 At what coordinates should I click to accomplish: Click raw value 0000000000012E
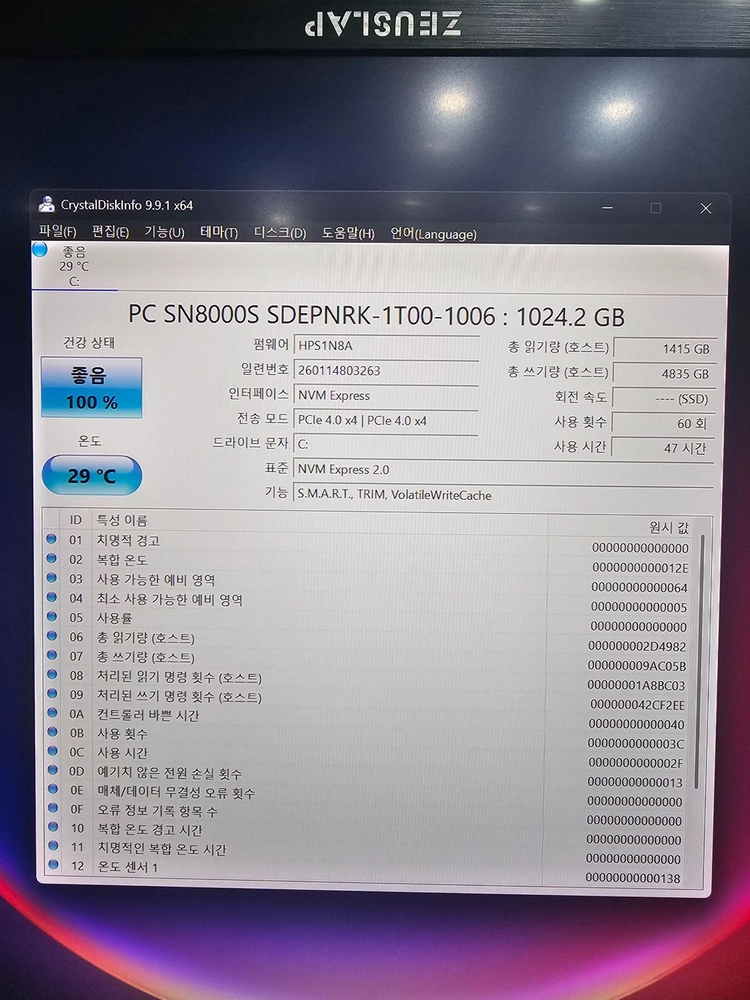(x=640, y=568)
